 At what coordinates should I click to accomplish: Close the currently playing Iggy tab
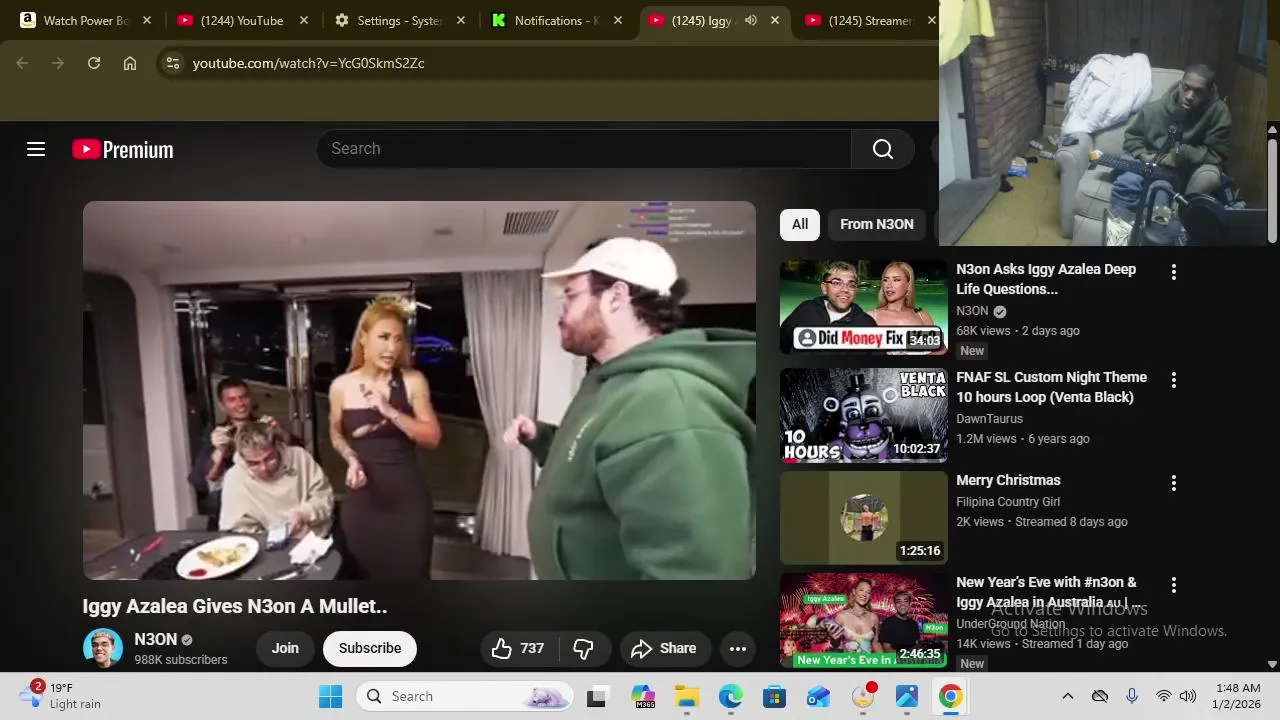pos(774,20)
